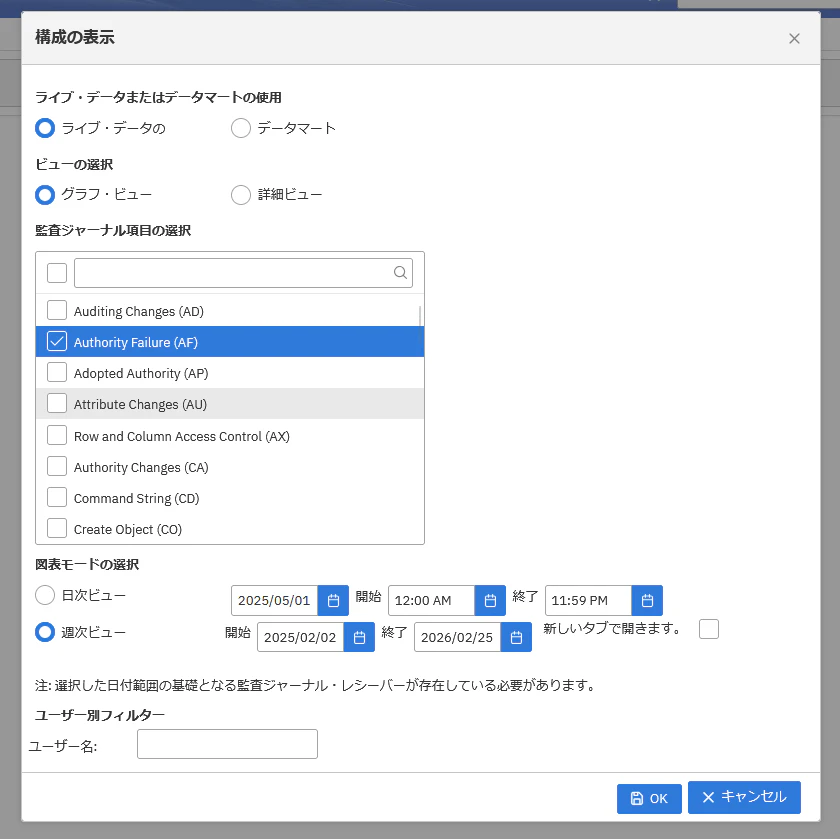Click the ユーザー名 input field
The image size is (840, 839).
tap(227, 744)
